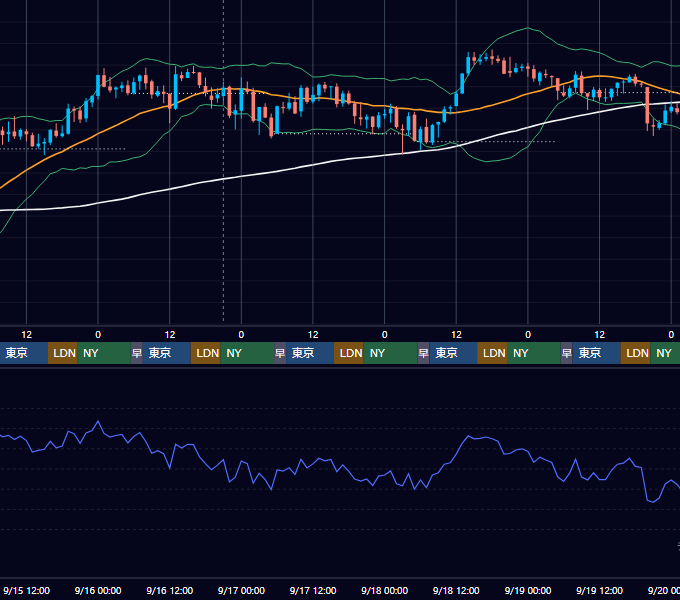Select the 早 block preceding the 9/19 東京 session
The width and height of the screenshot is (680, 600).
click(566, 353)
